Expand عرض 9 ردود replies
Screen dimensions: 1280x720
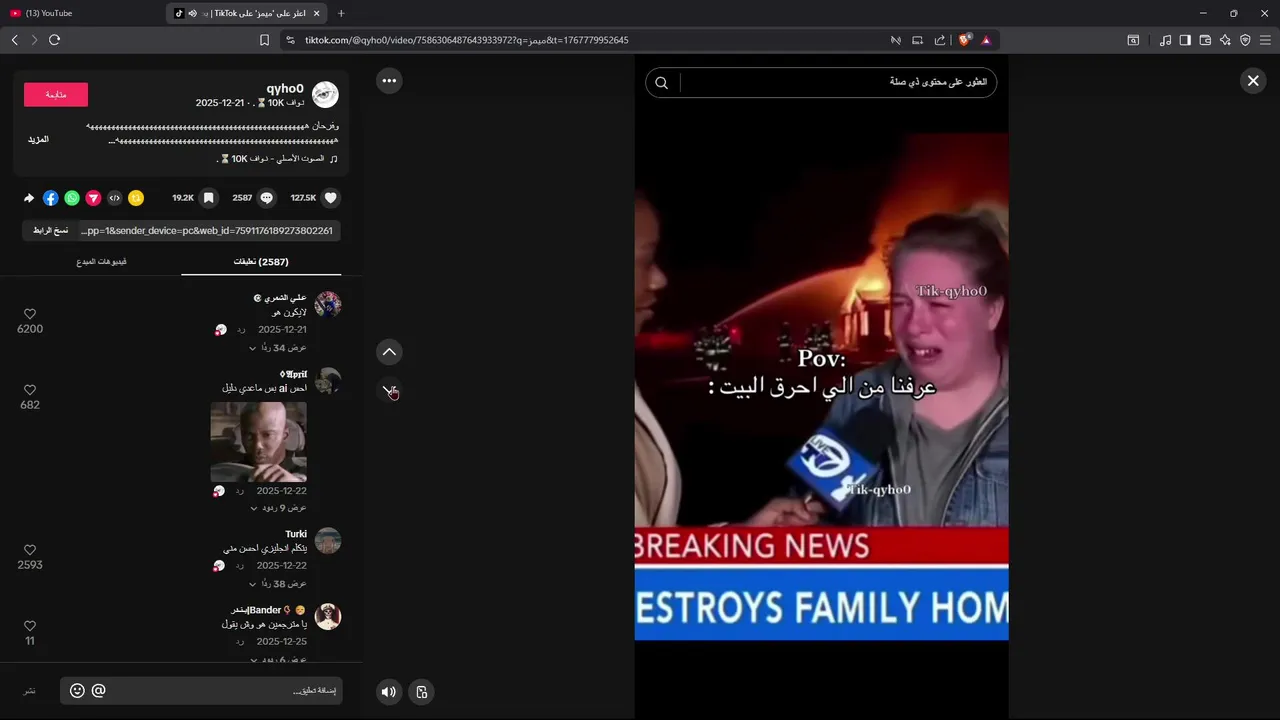[x=278, y=508]
